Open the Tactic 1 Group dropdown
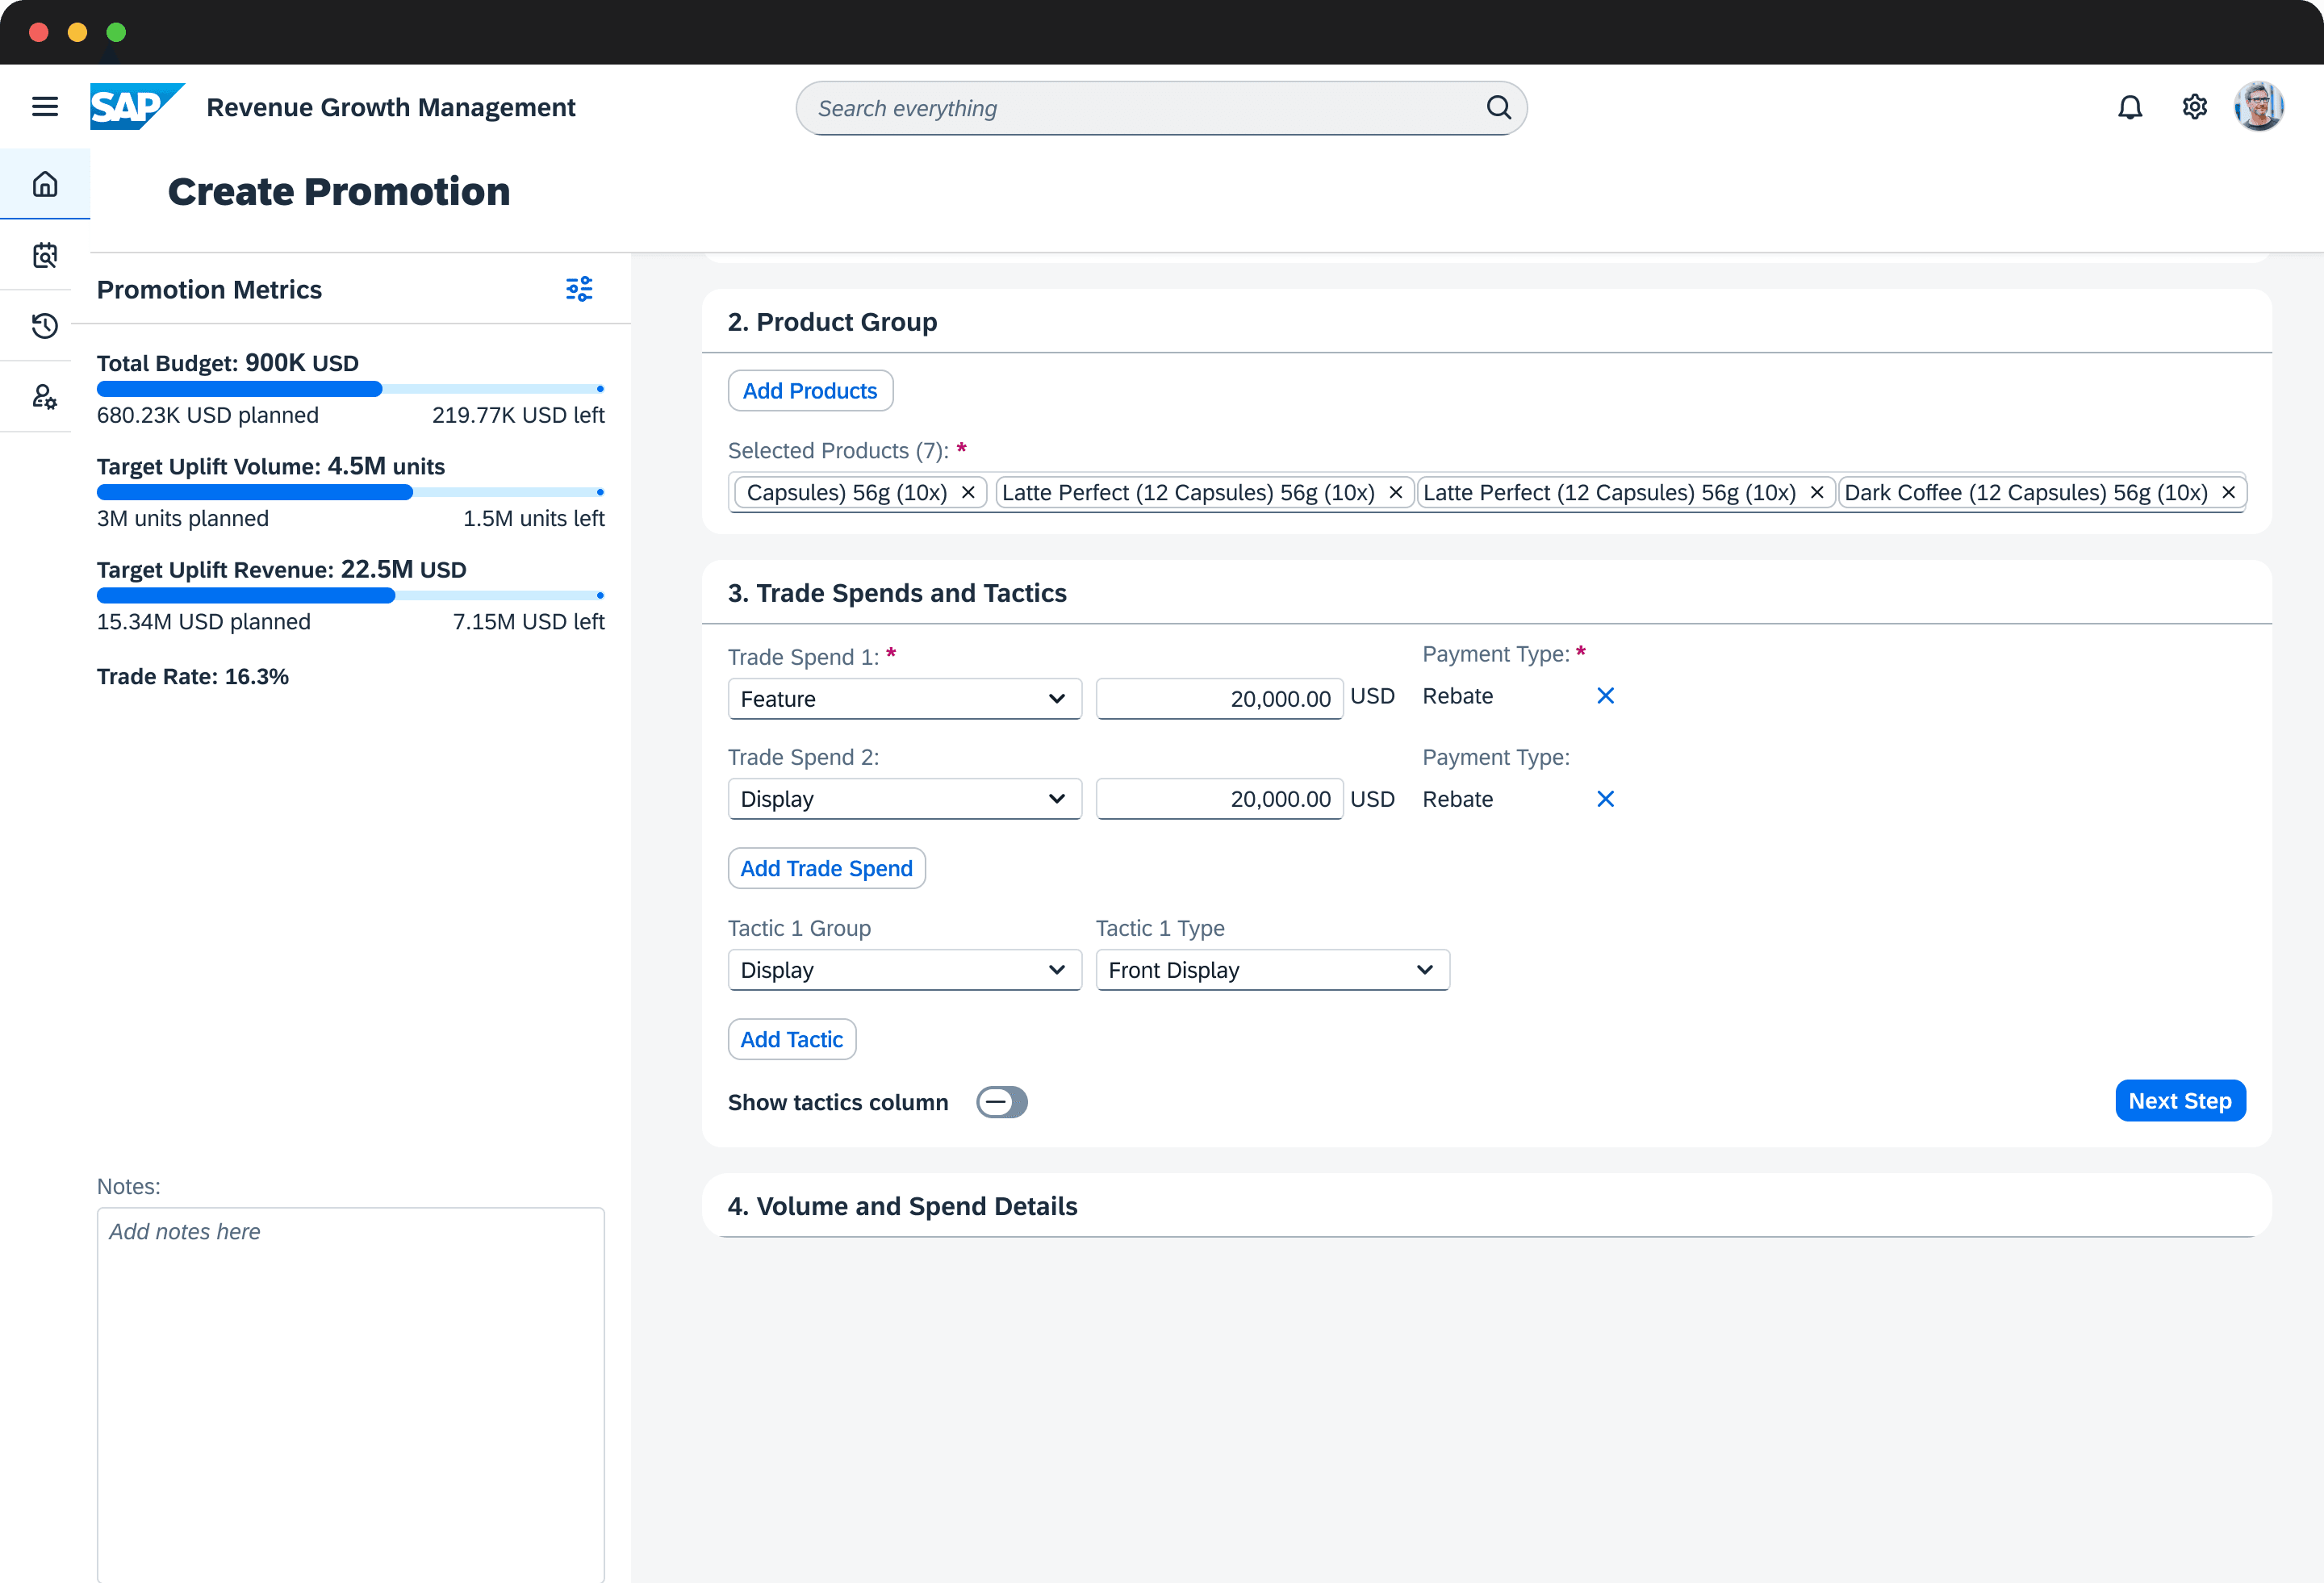 904,970
